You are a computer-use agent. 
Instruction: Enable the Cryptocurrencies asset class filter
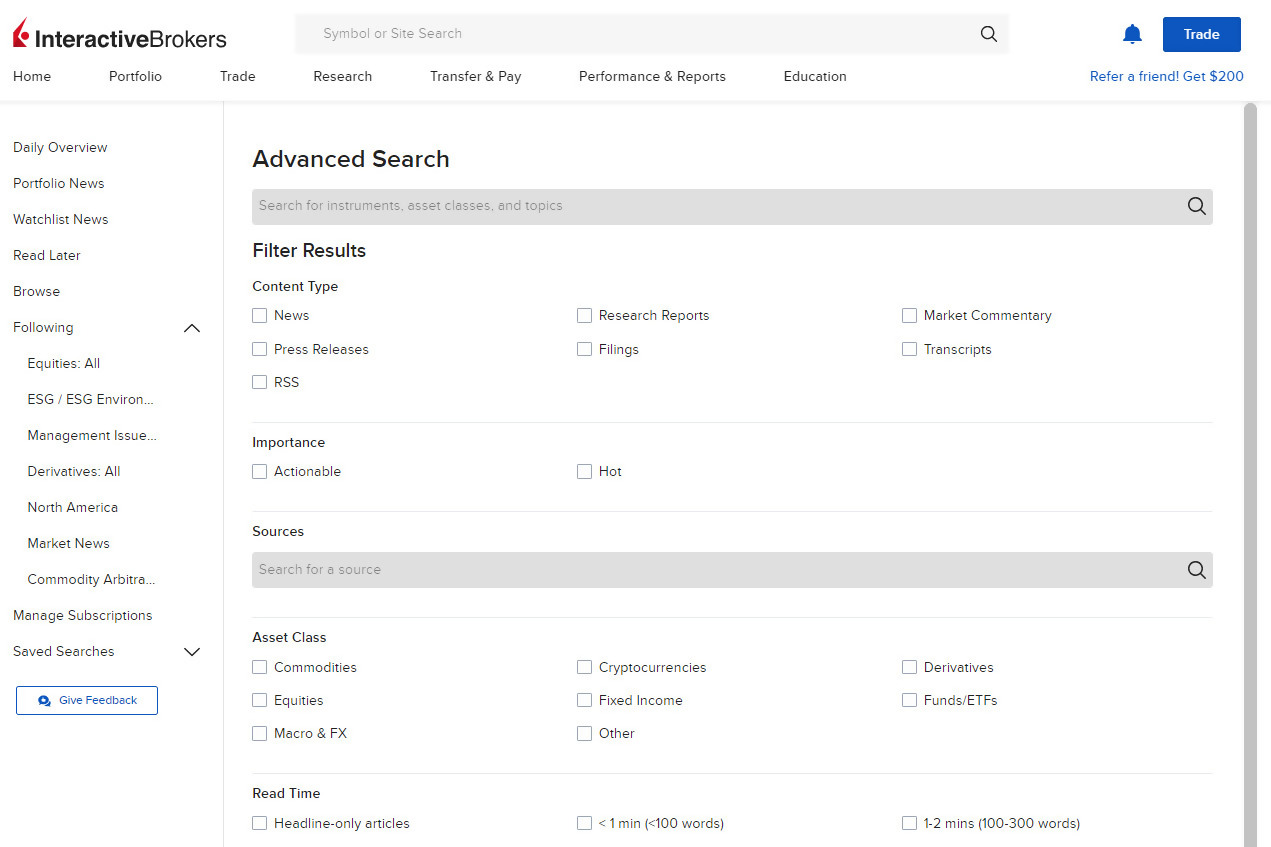point(584,667)
